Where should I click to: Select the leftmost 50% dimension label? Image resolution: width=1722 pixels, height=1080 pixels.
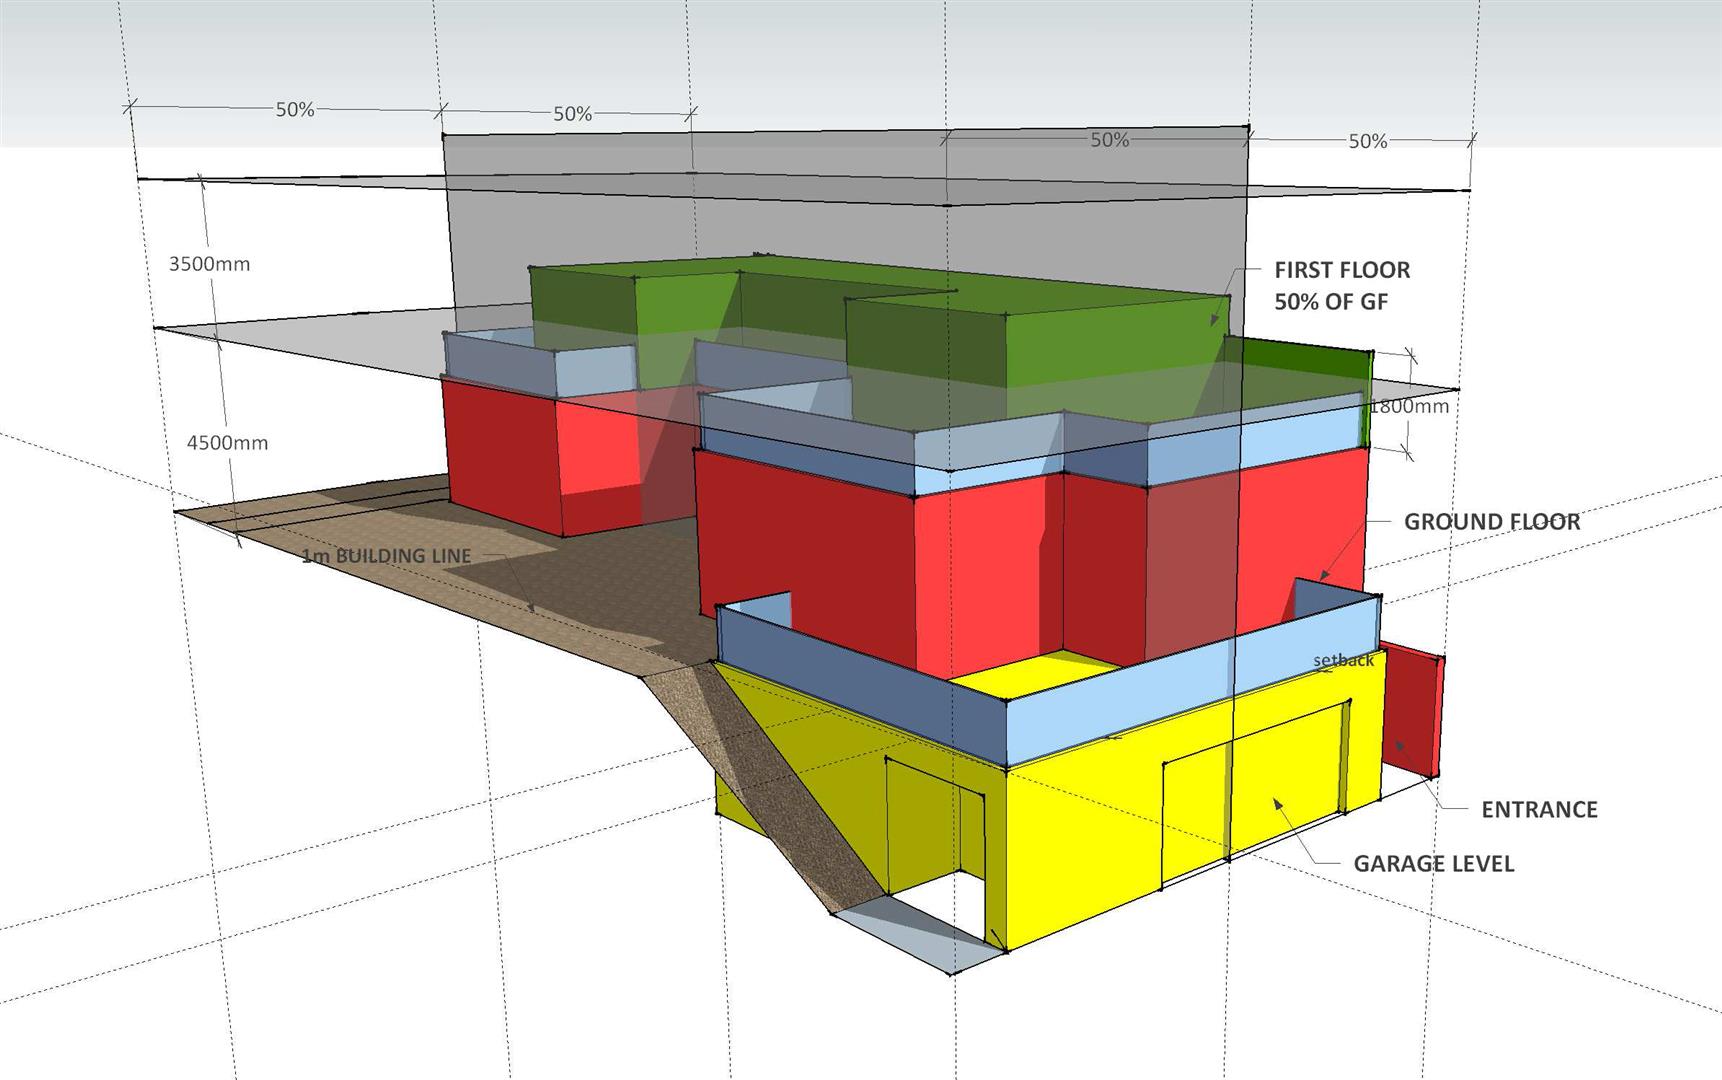[295, 110]
